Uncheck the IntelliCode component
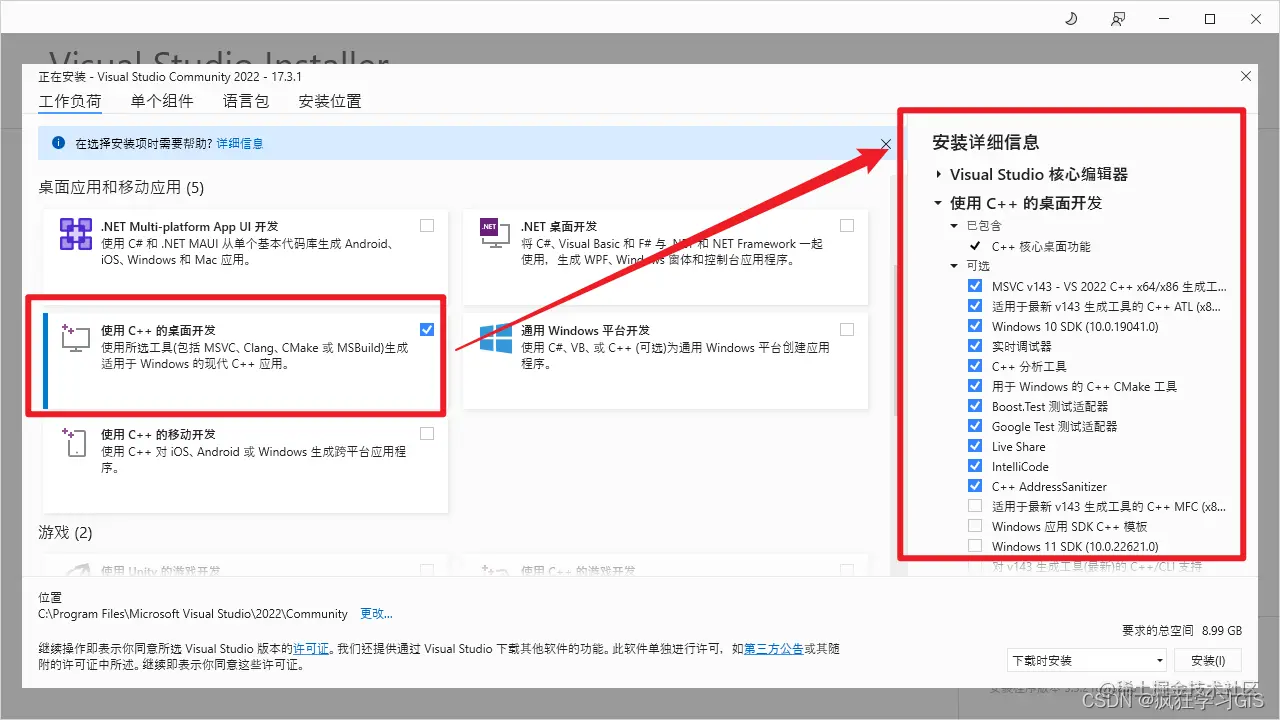This screenshot has width=1280, height=720. pos(975,466)
